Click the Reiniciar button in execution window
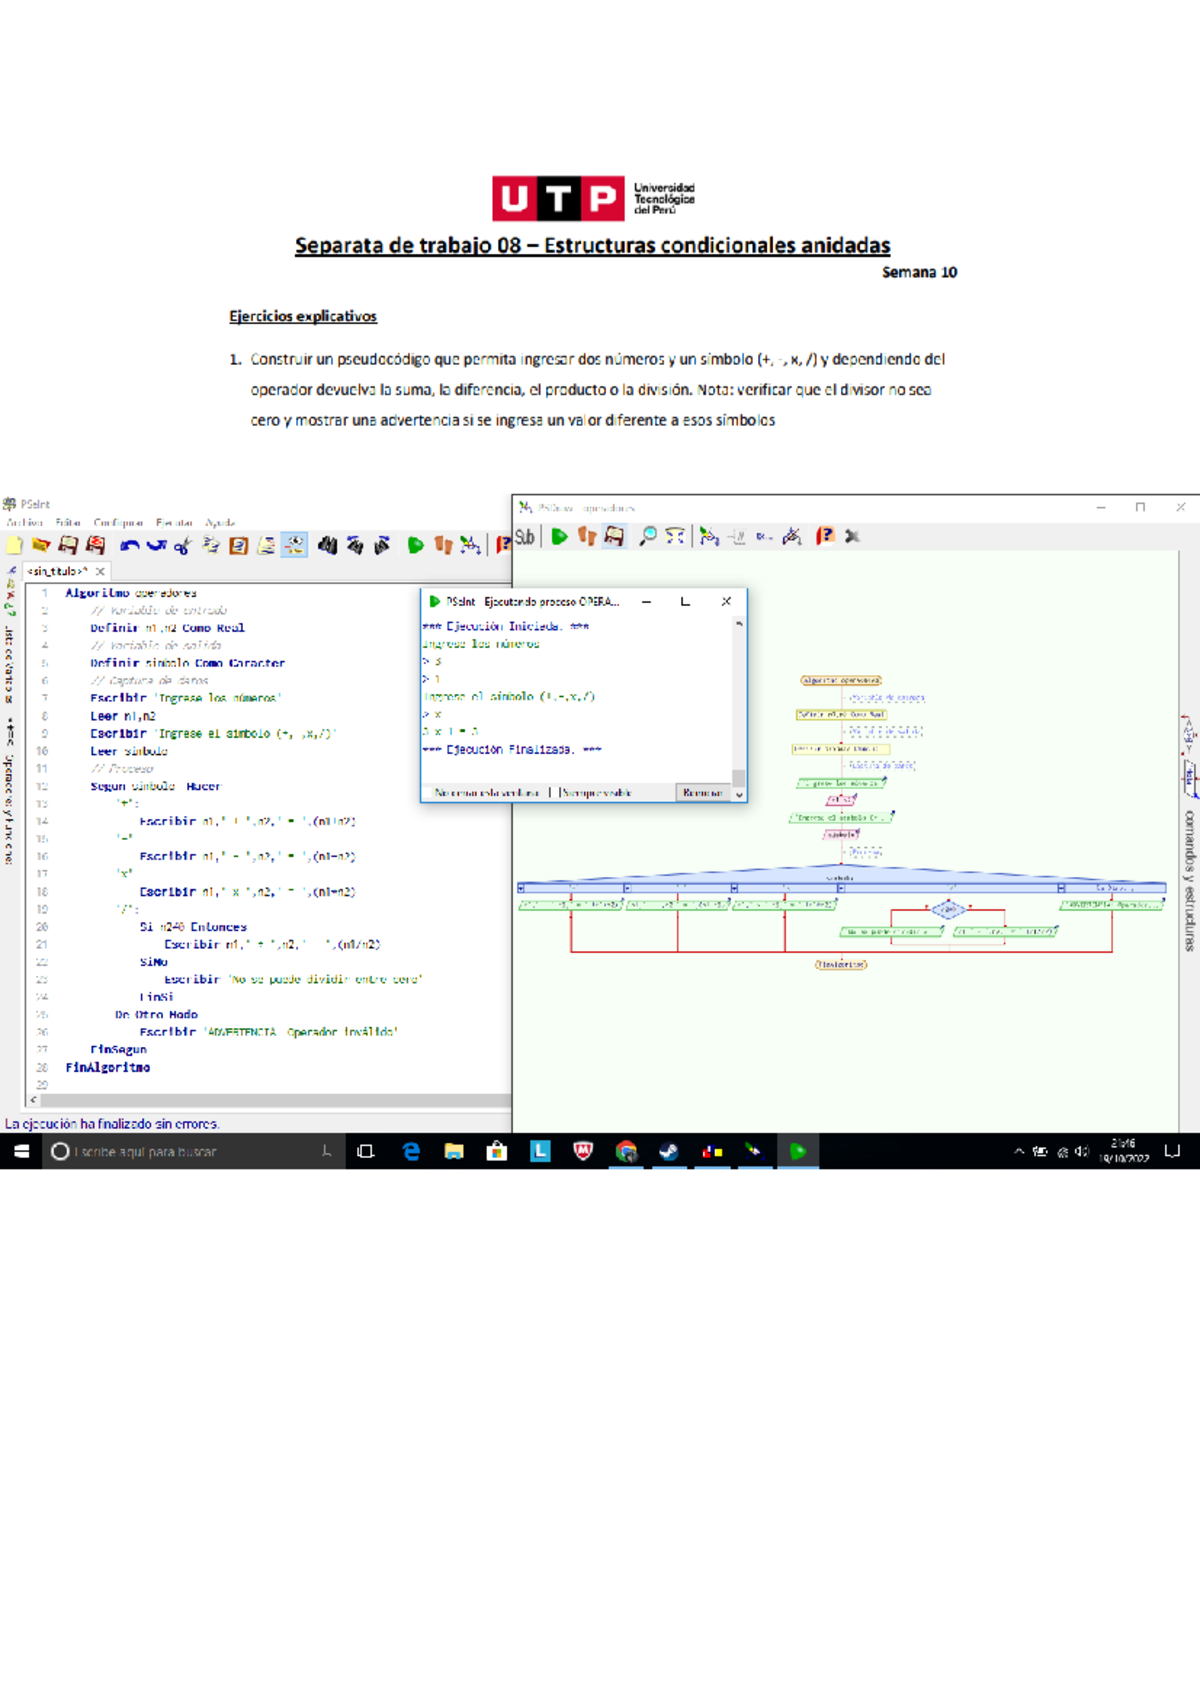 702,793
